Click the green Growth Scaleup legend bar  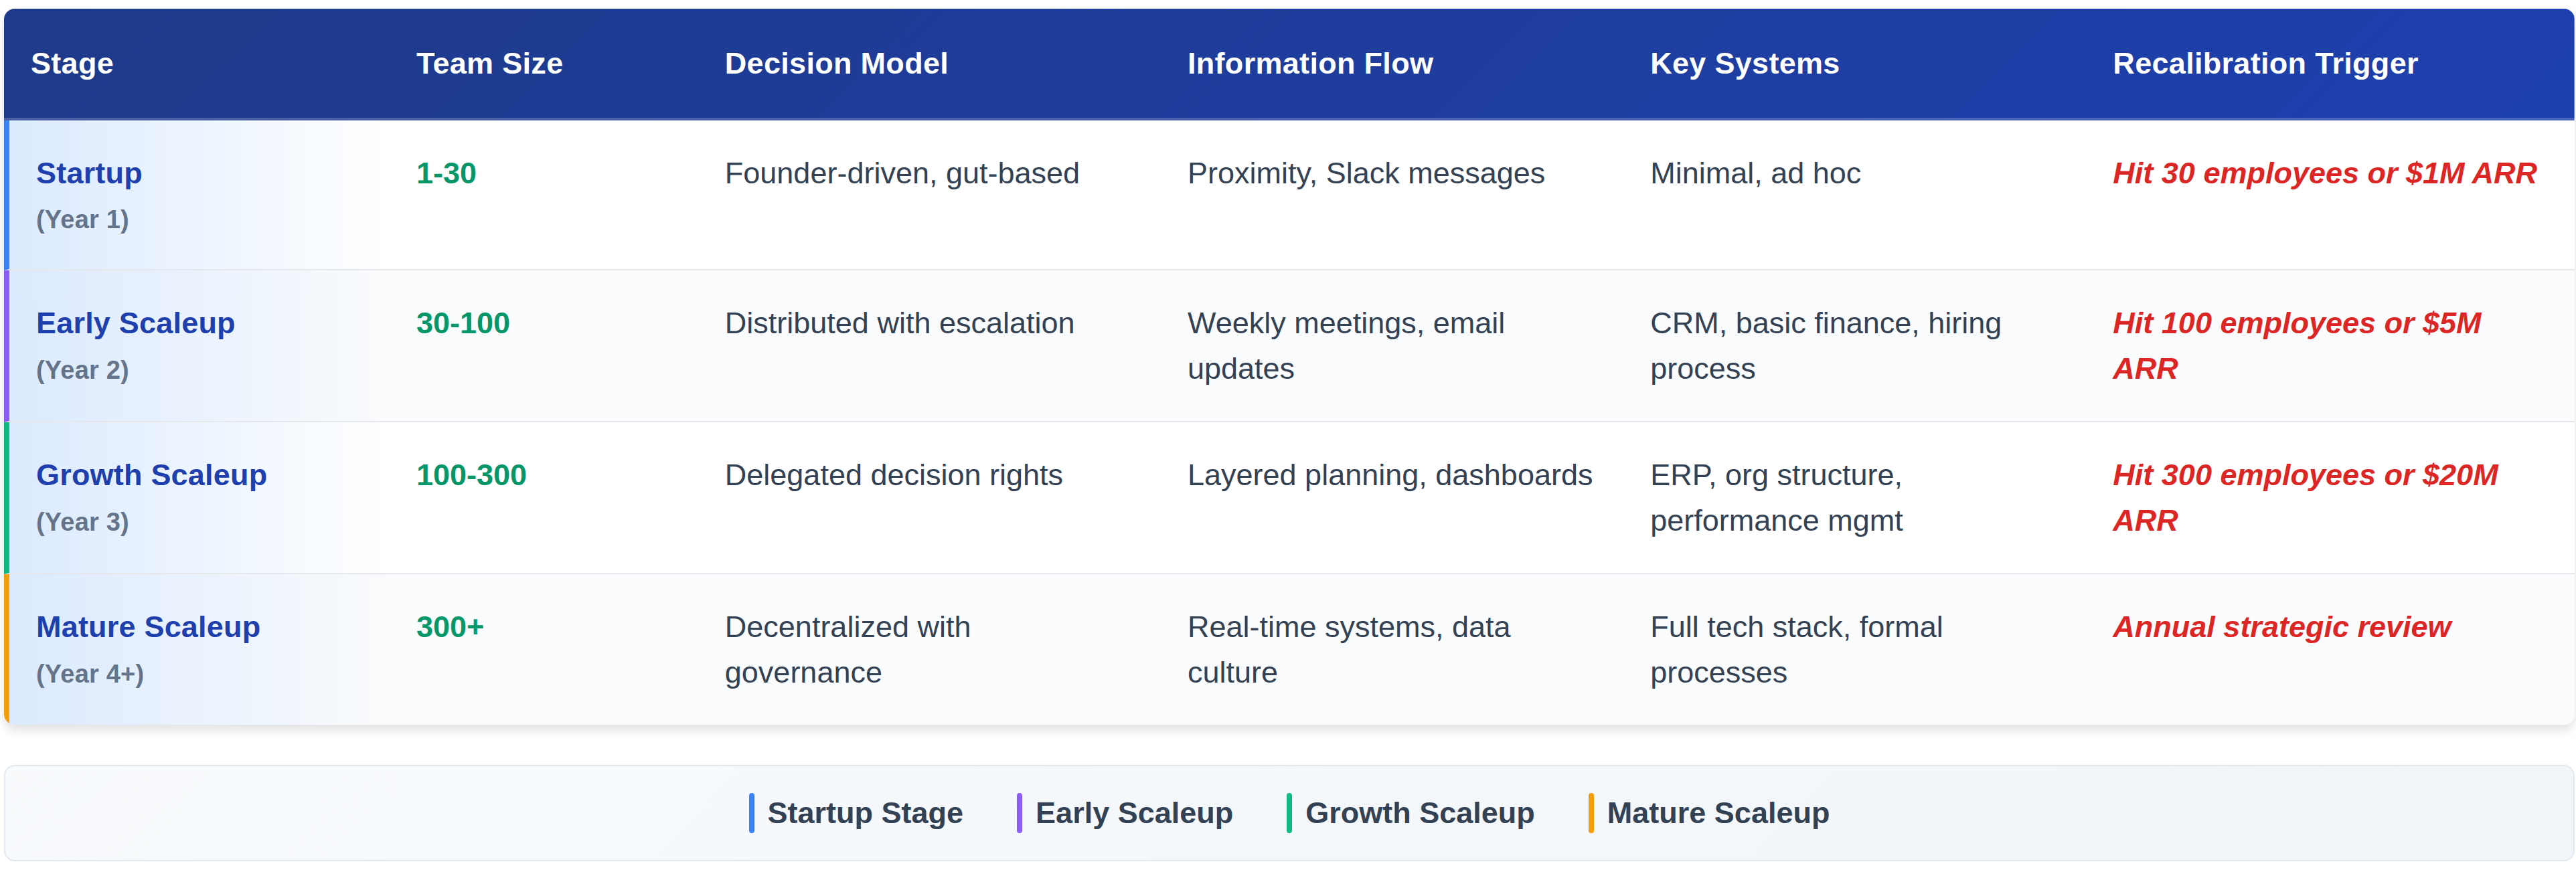[x=1289, y=813]
